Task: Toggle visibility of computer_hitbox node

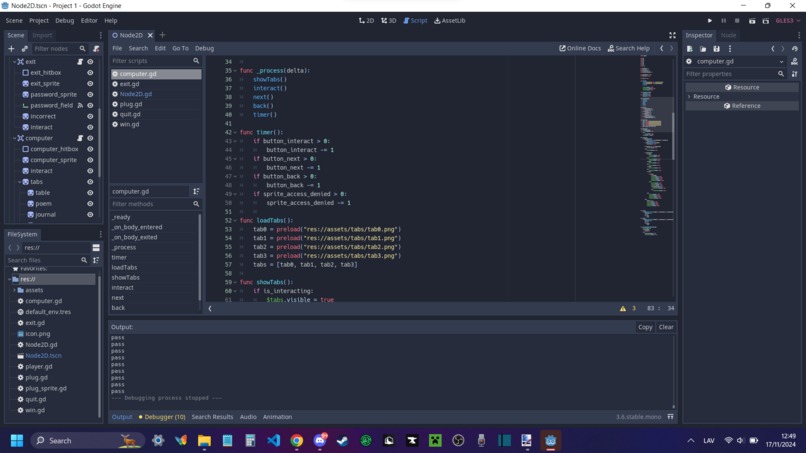Action: (x=90, y=149)
